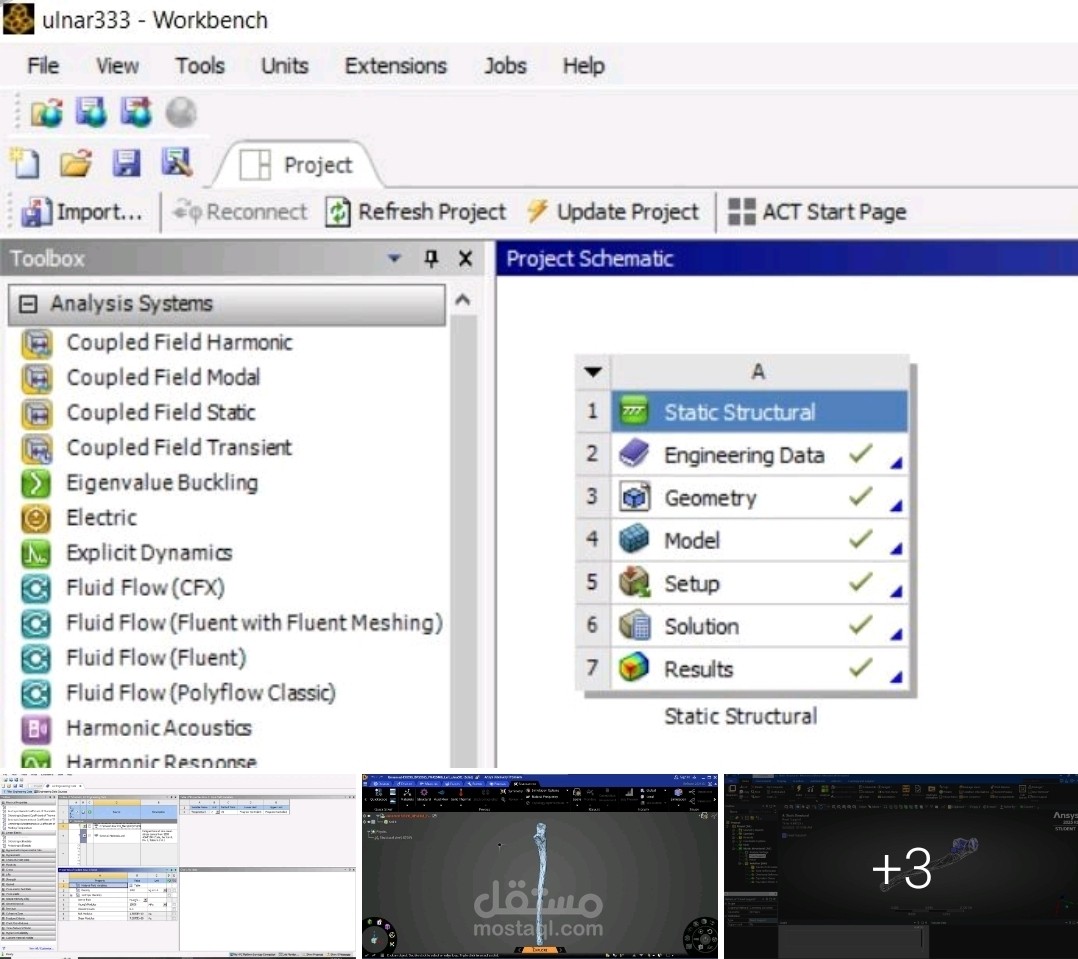This screenshot has height=959, width=1078.
Task: Select the Explicit Dynamics icon
Action: [36, 553]
